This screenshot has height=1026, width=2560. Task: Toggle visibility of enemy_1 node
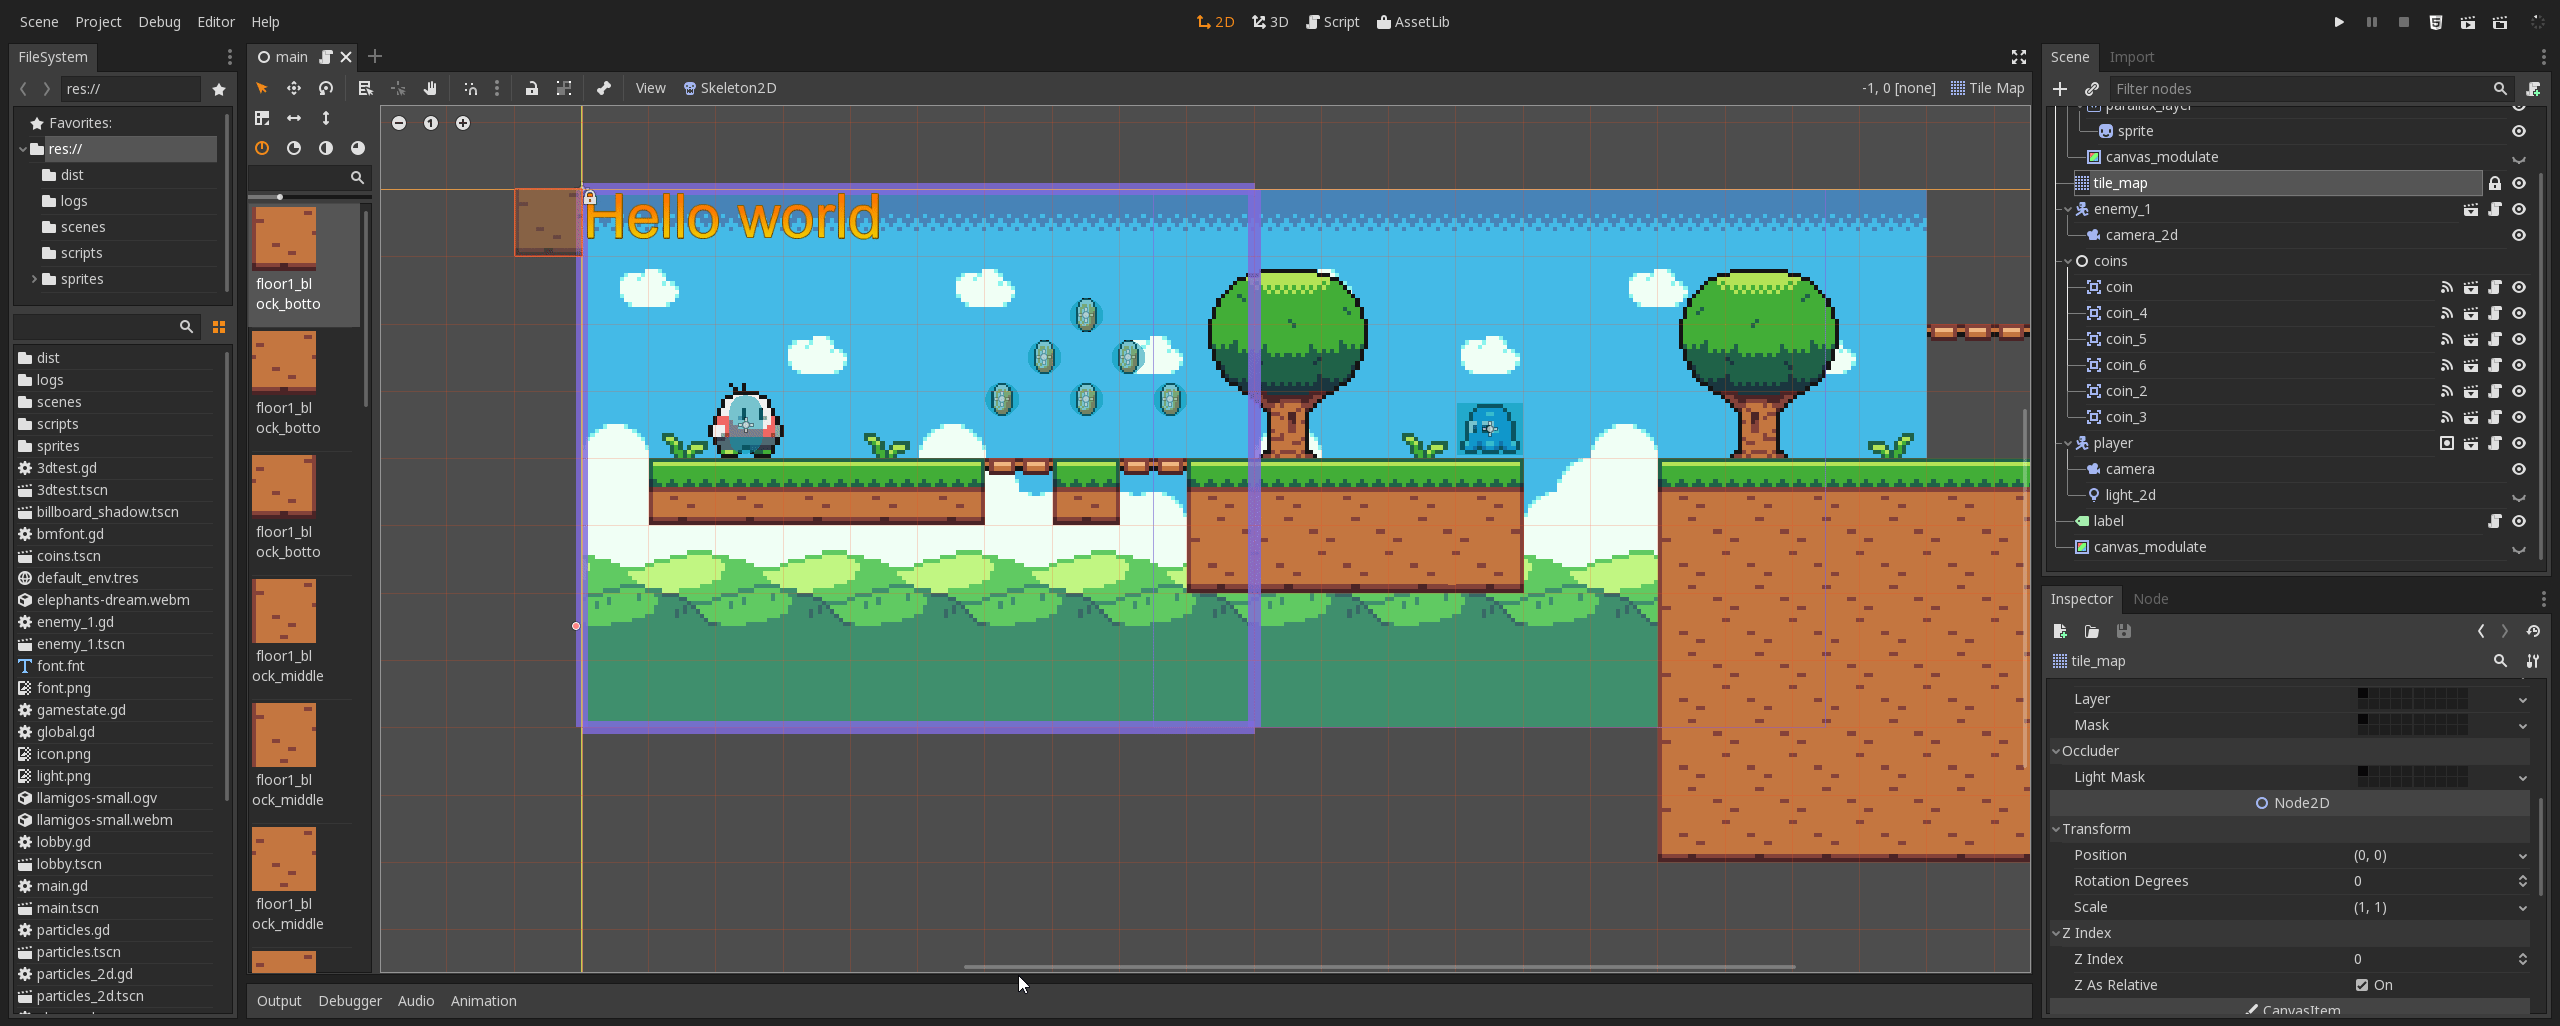2519,209
